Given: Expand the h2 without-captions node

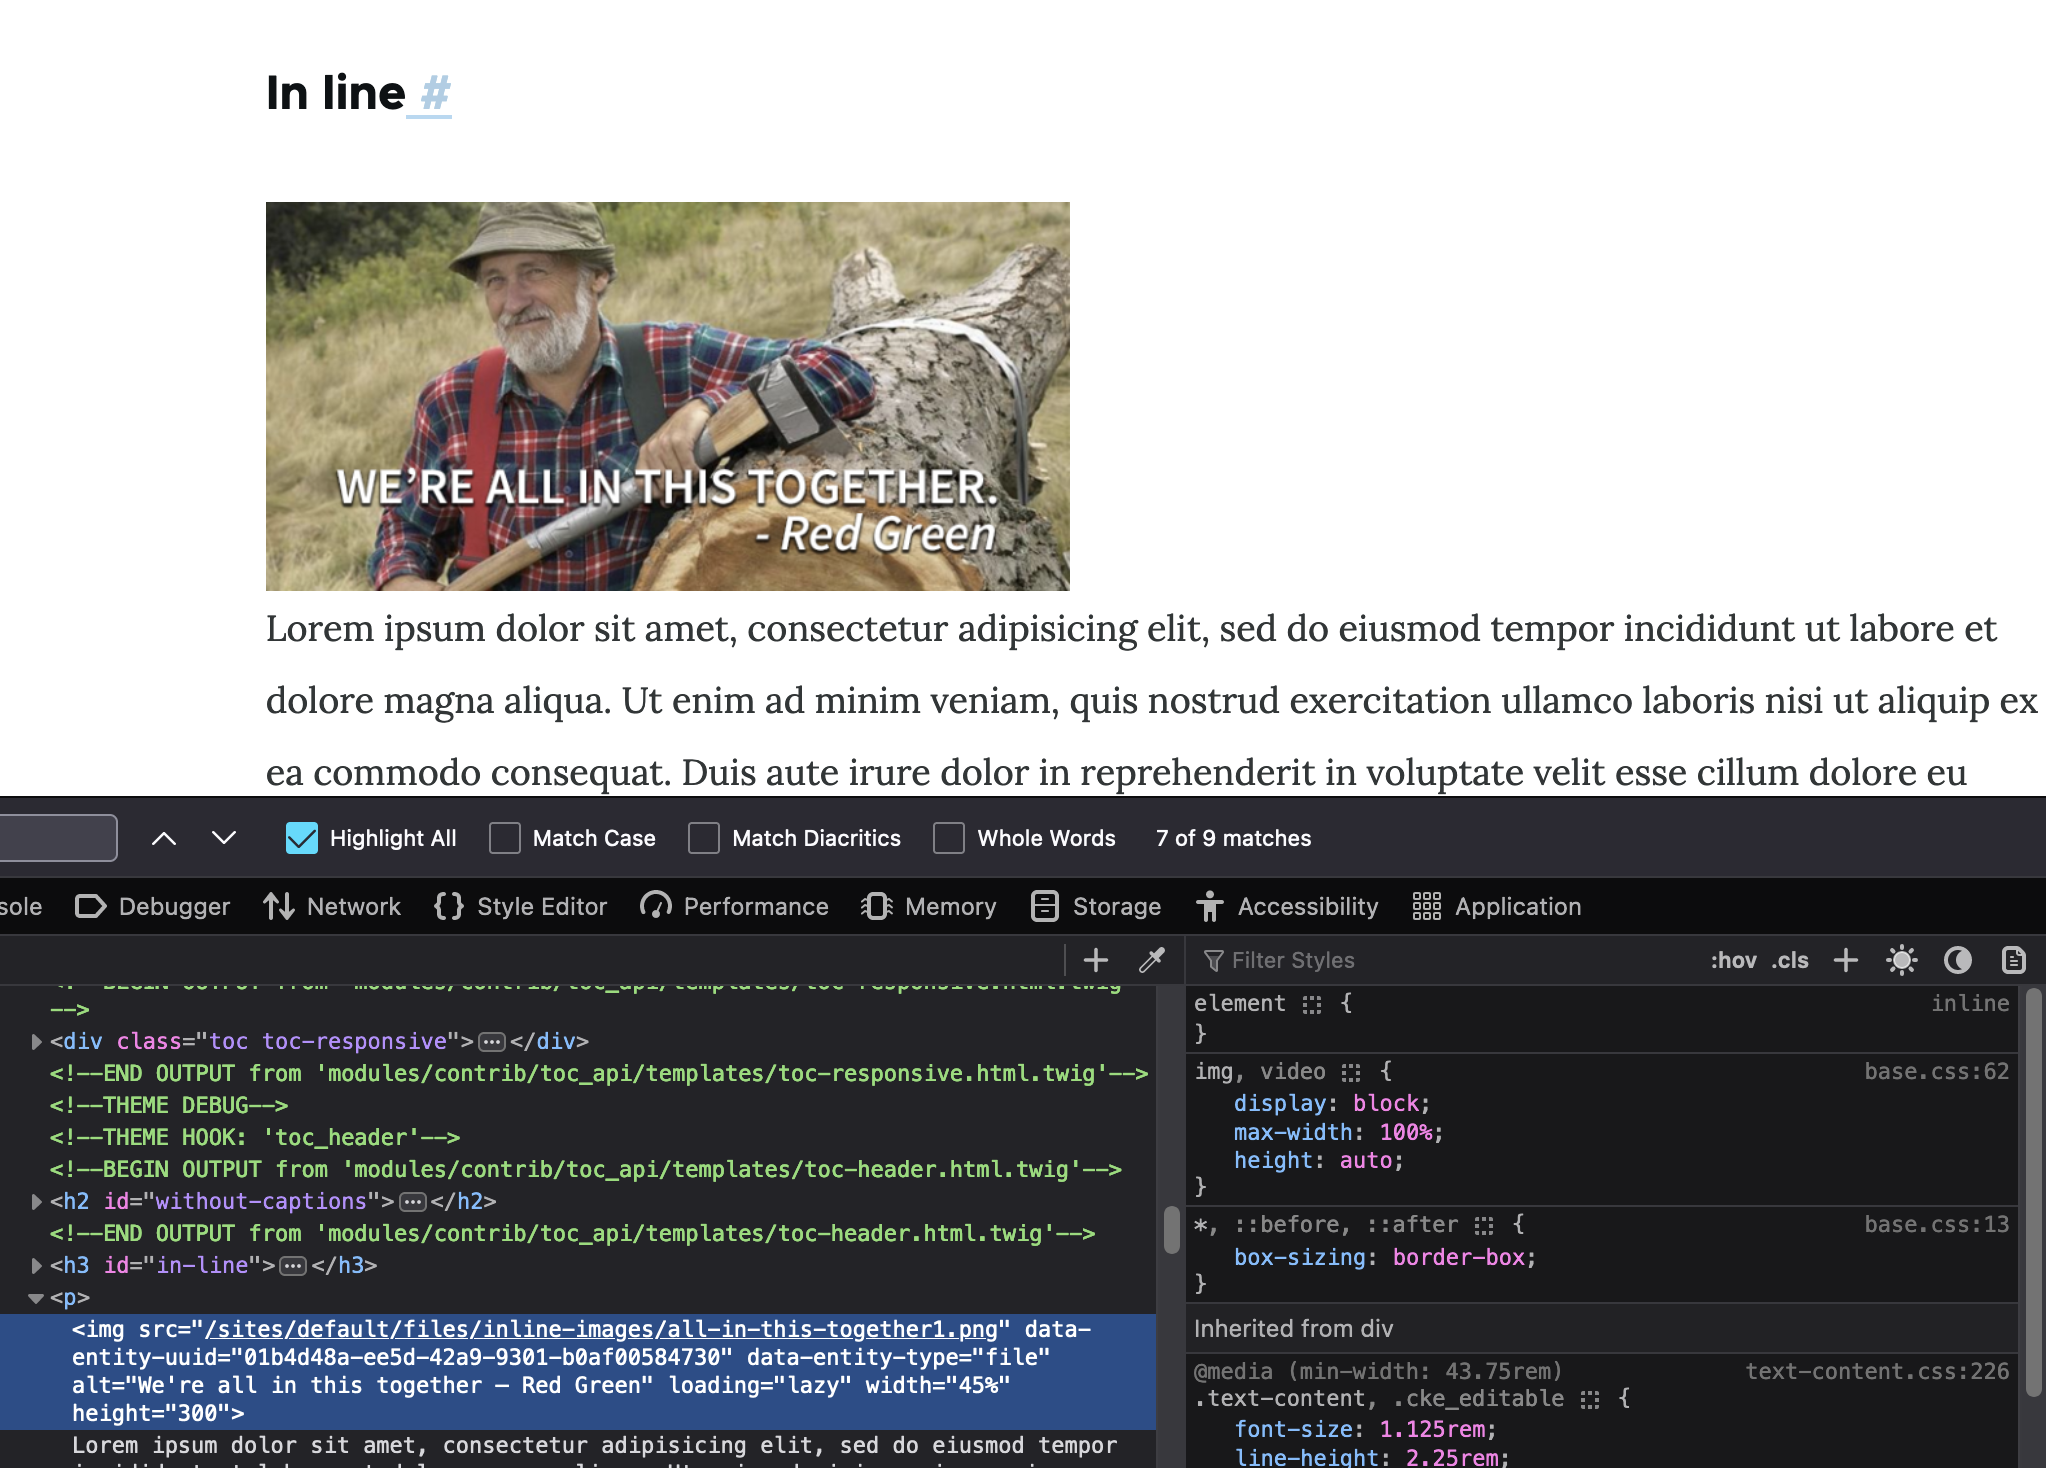Looking at the screenshot, I should point(37,1202).
